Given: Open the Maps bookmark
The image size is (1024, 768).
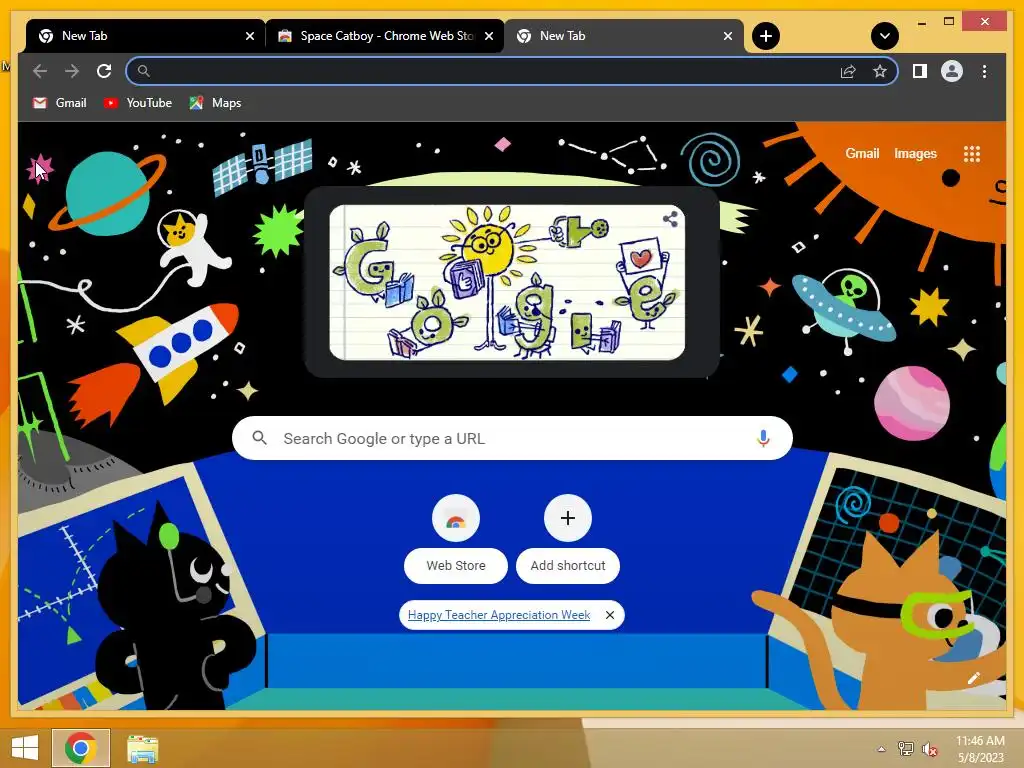Looking at the screenshot, I should [x=216, y=103].
